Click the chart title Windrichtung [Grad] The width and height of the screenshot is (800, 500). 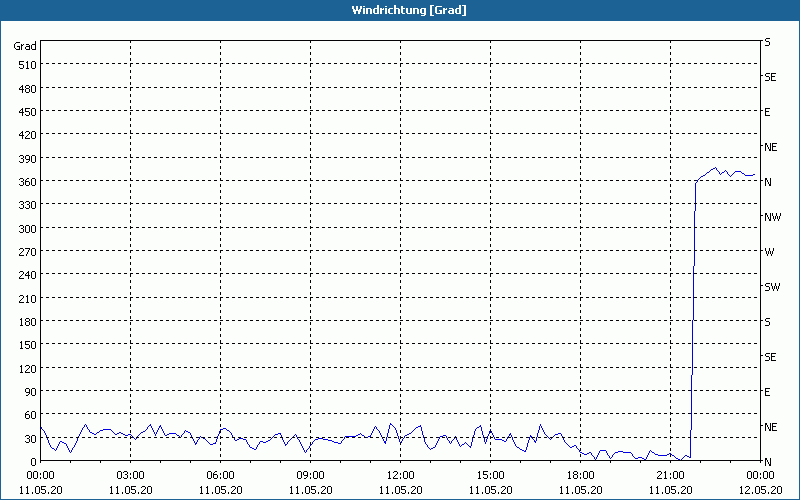coord(409,10)
